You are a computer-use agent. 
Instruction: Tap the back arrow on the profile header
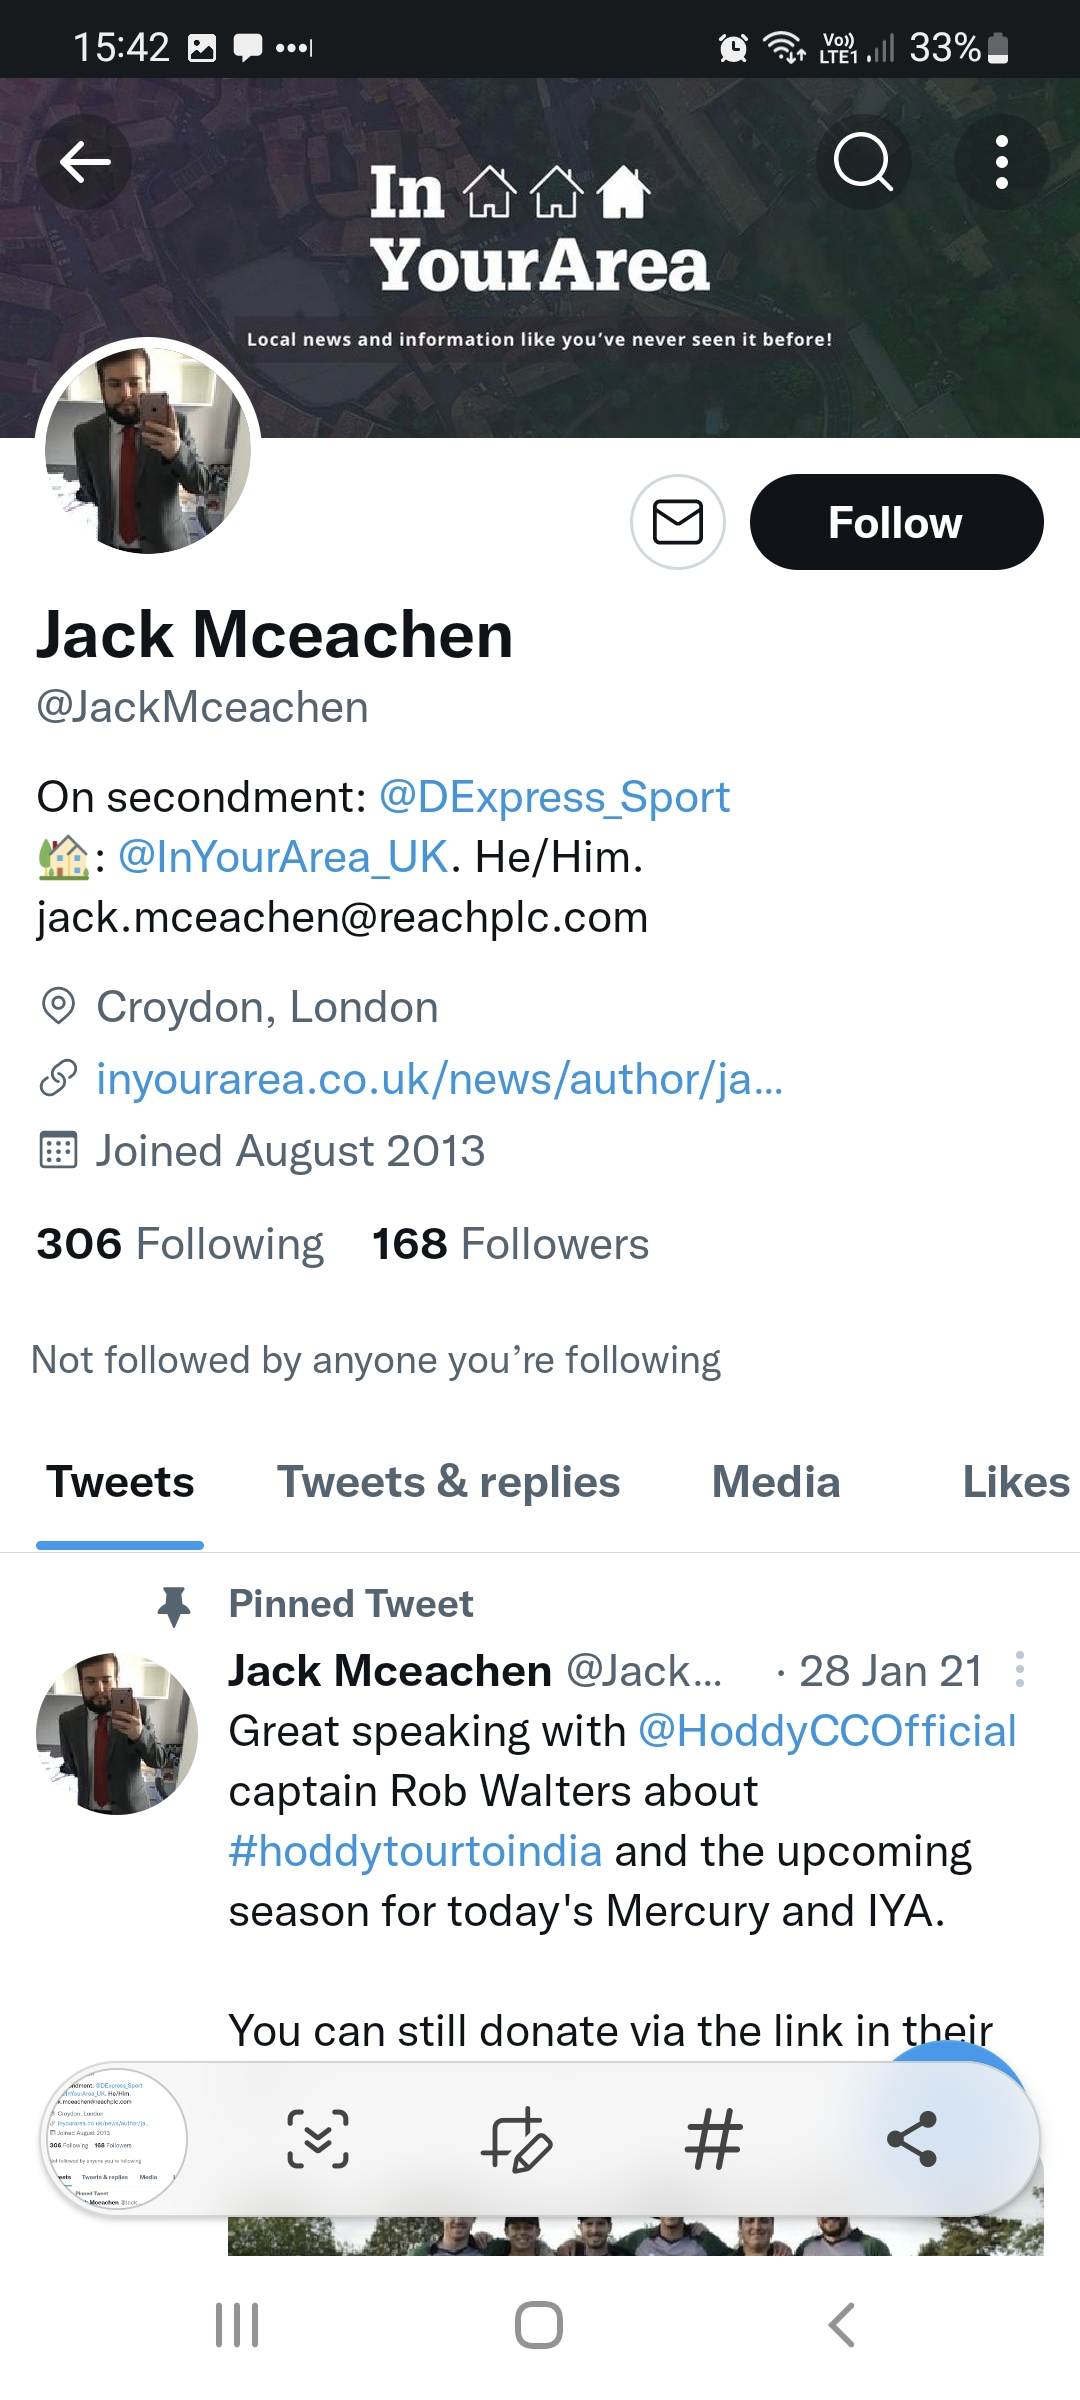84,162
